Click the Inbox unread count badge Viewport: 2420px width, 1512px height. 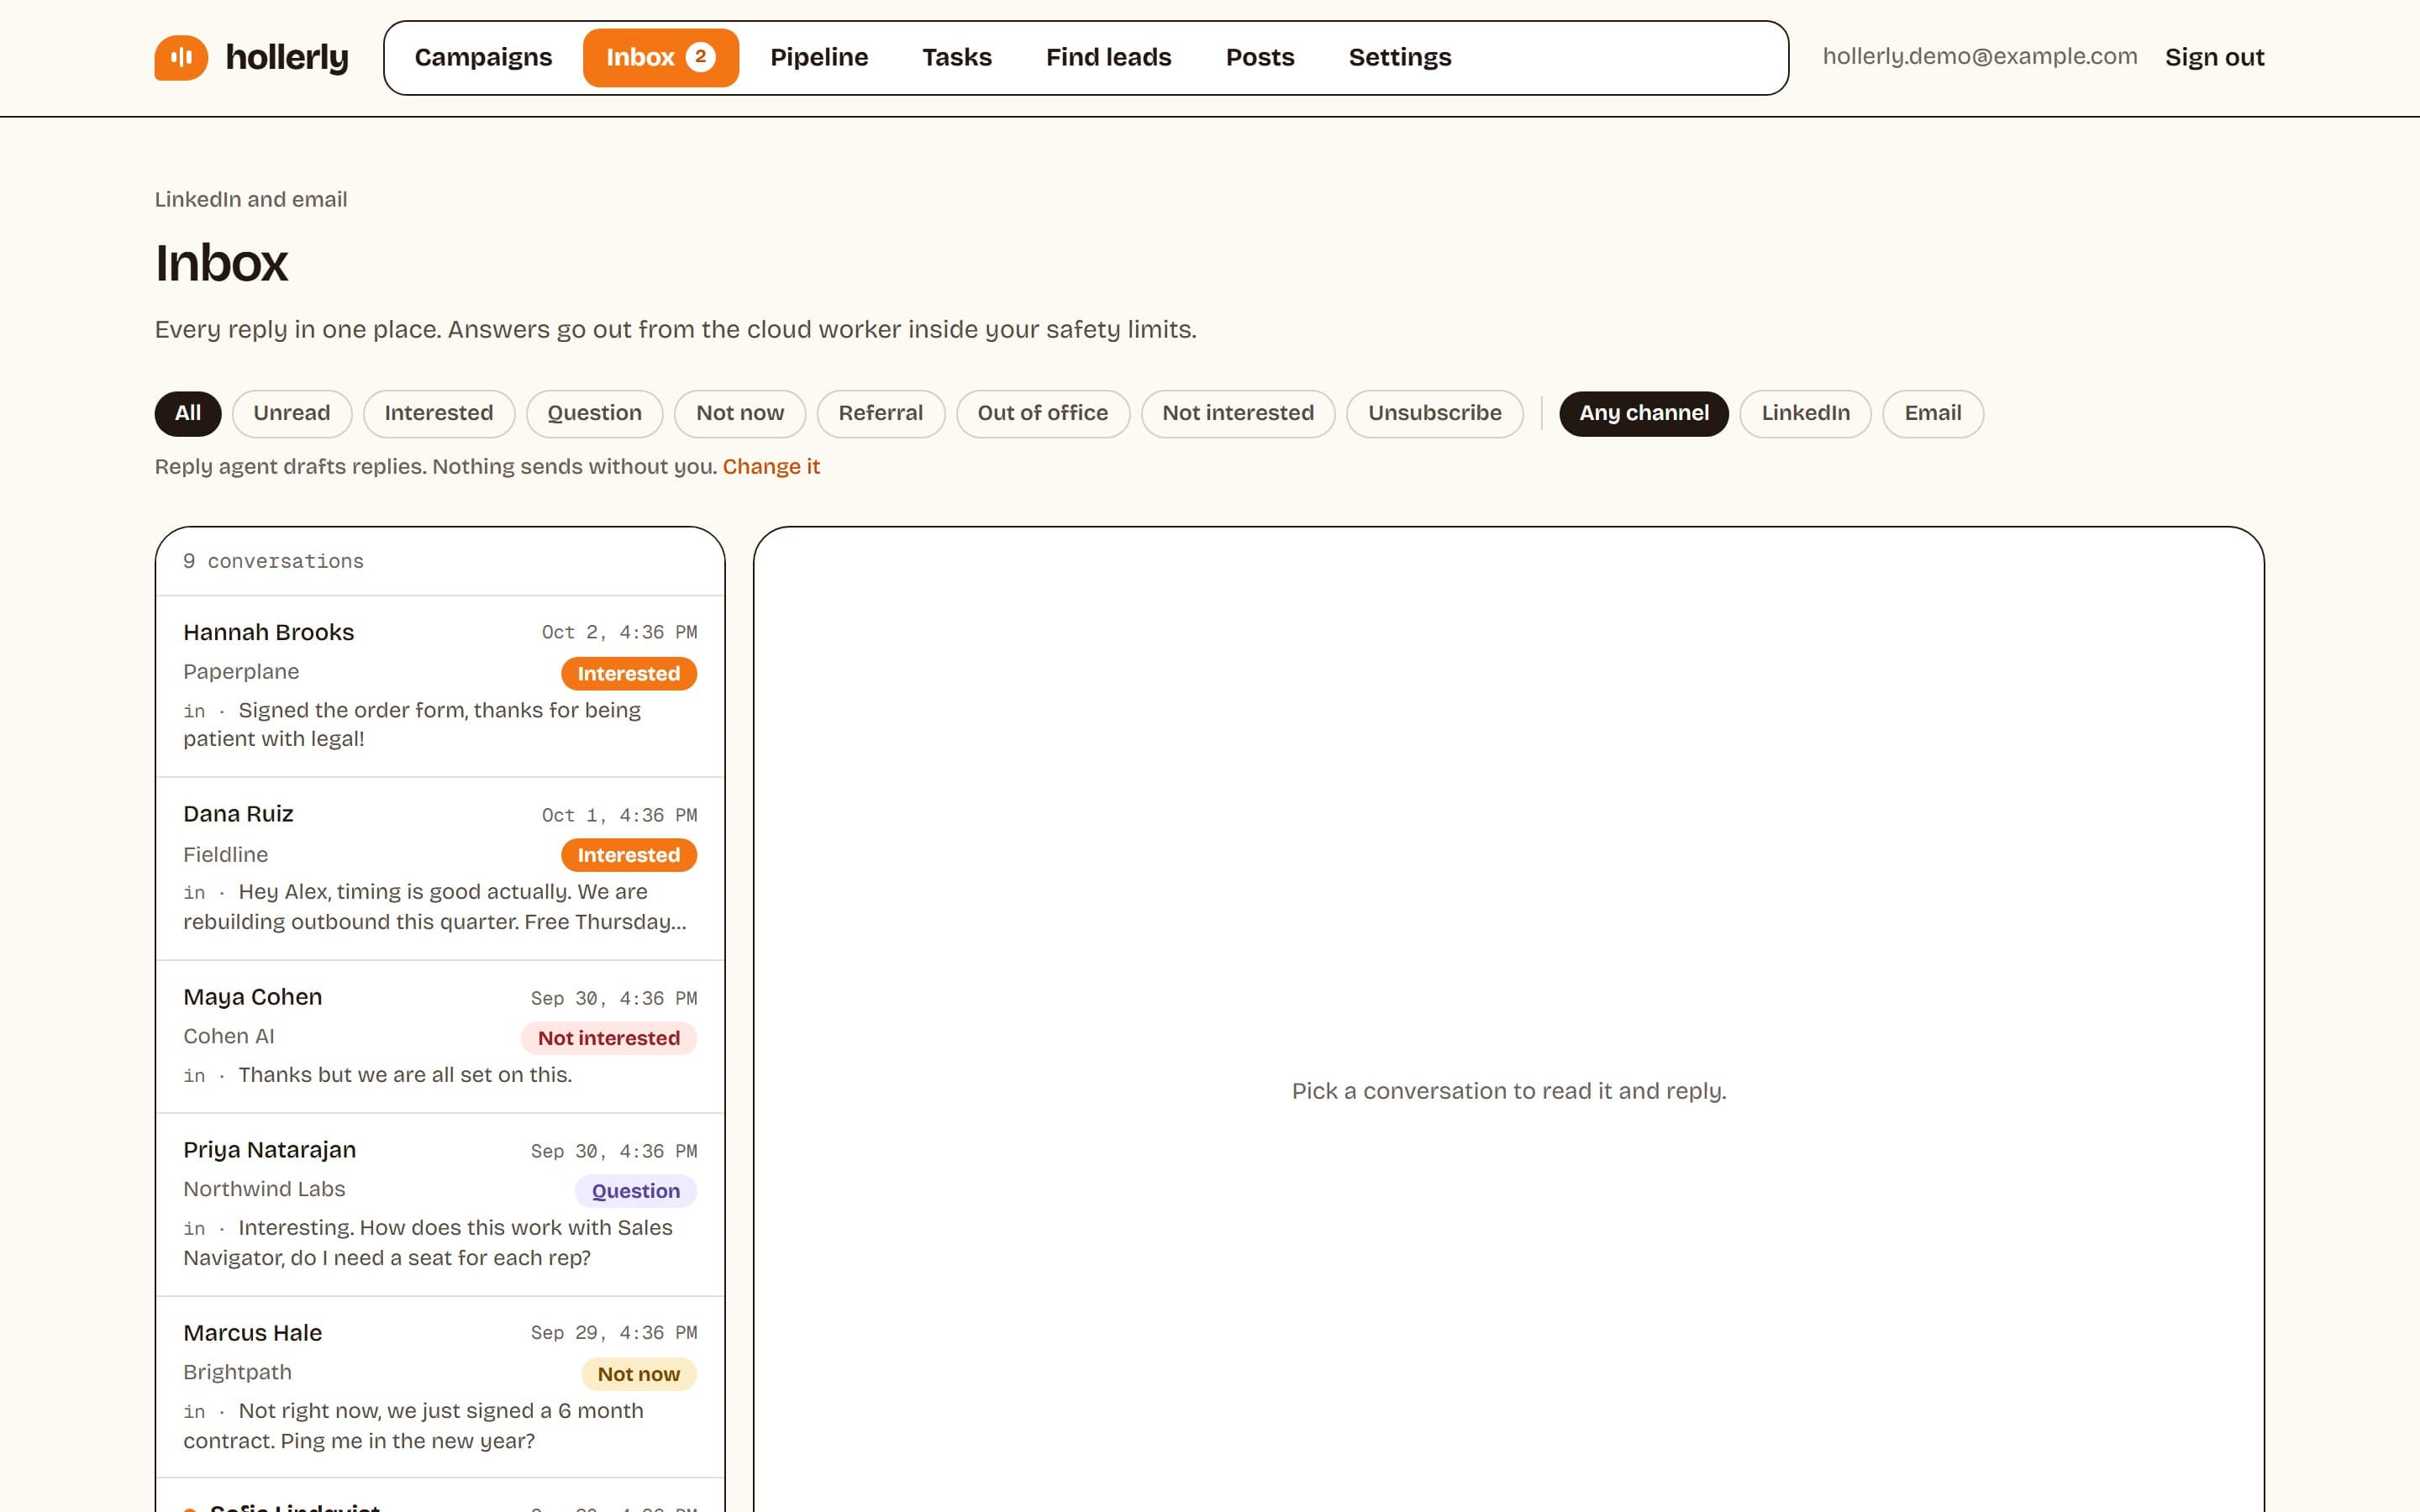click(700, 57)
